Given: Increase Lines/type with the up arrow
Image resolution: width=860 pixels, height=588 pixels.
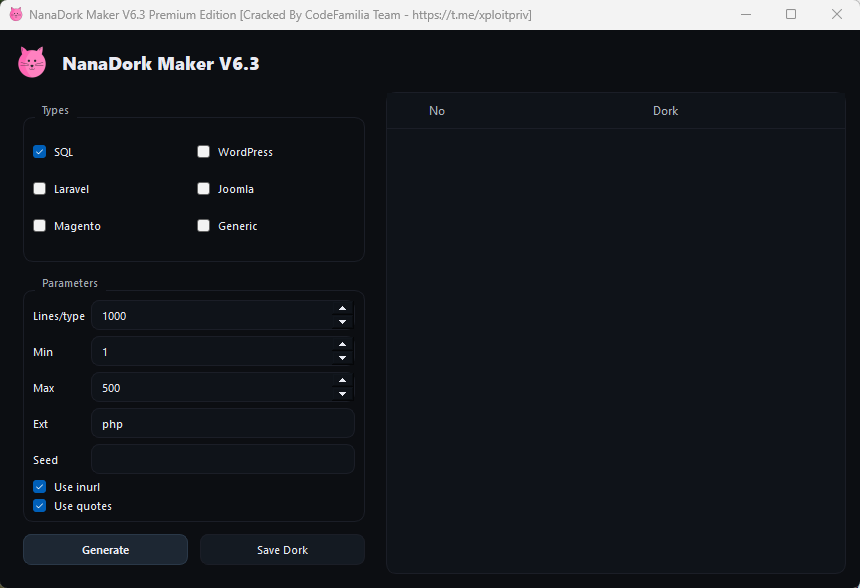Looking at the screenshot, I should tap(342, 309).
